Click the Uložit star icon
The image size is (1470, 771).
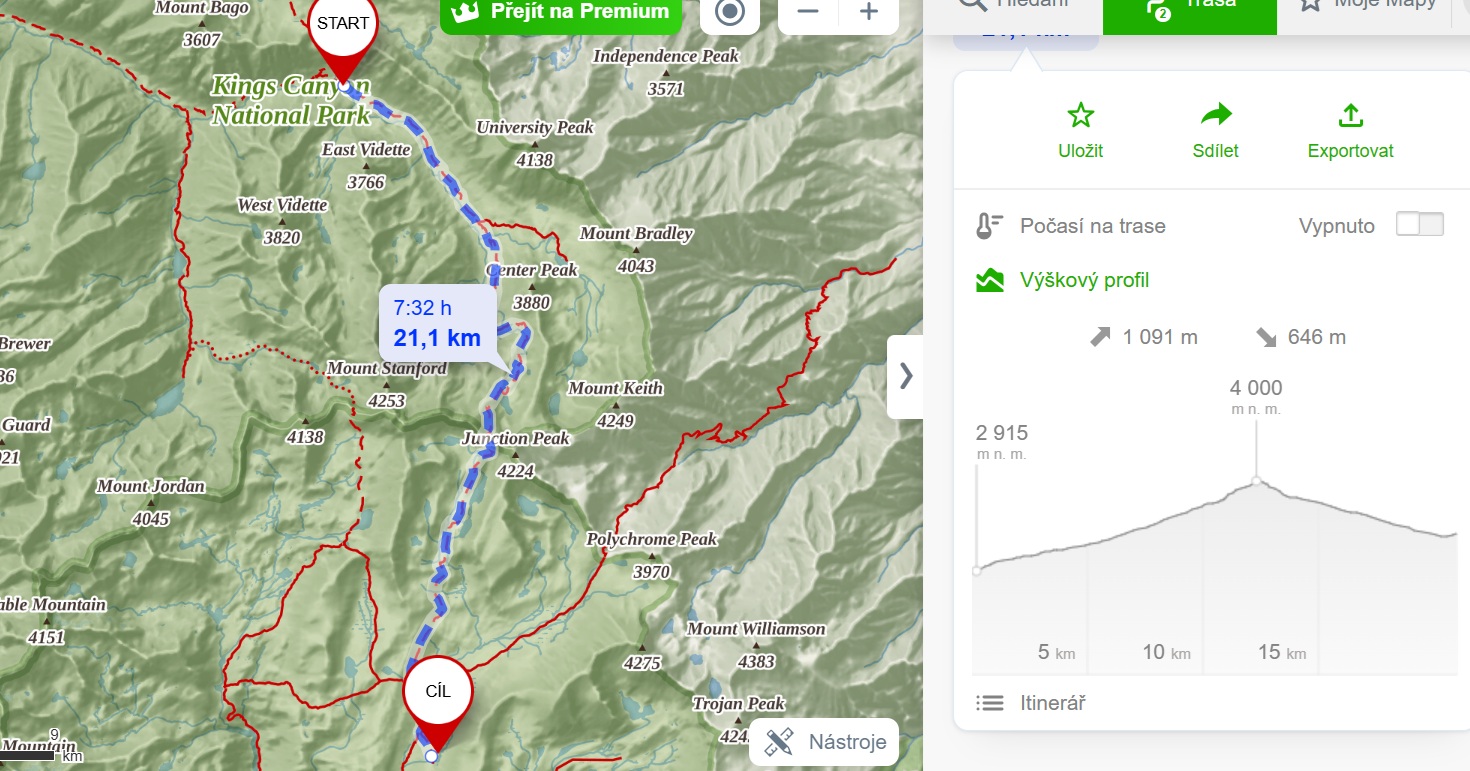(x=1080, y=115)
